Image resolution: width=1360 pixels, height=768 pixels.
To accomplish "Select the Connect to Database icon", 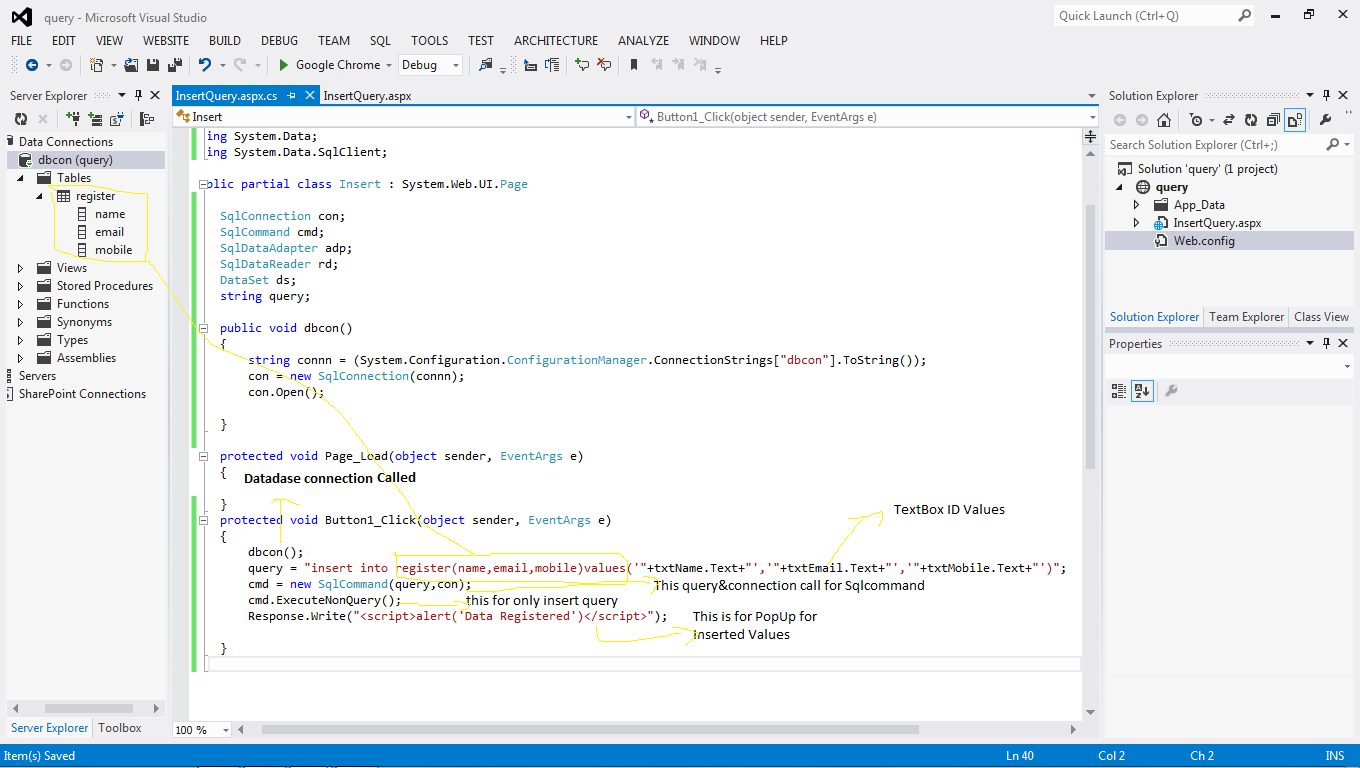I will click(74, 117).
